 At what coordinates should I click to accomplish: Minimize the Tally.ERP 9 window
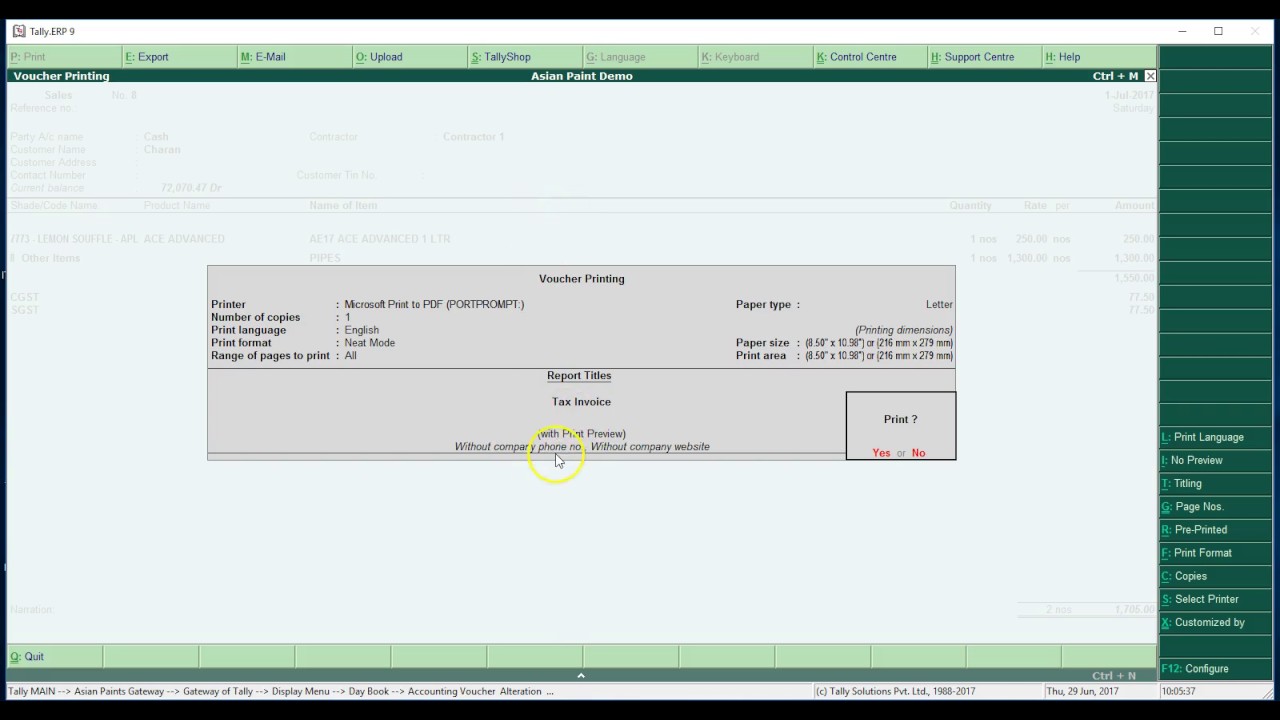1182,31
